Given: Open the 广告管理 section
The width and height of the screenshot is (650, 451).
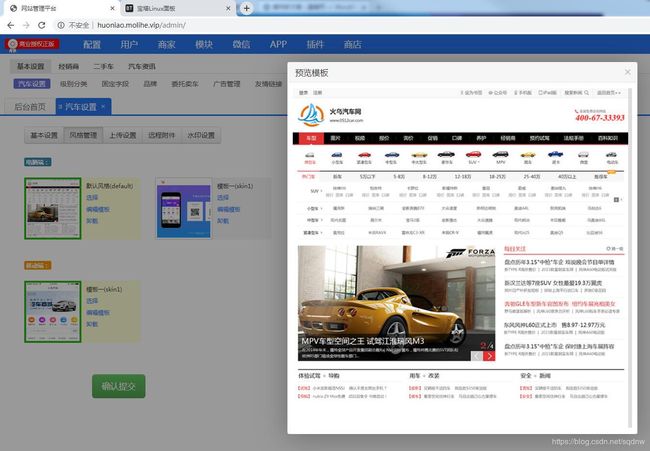Looking at the screenshot, I should 227,84.
